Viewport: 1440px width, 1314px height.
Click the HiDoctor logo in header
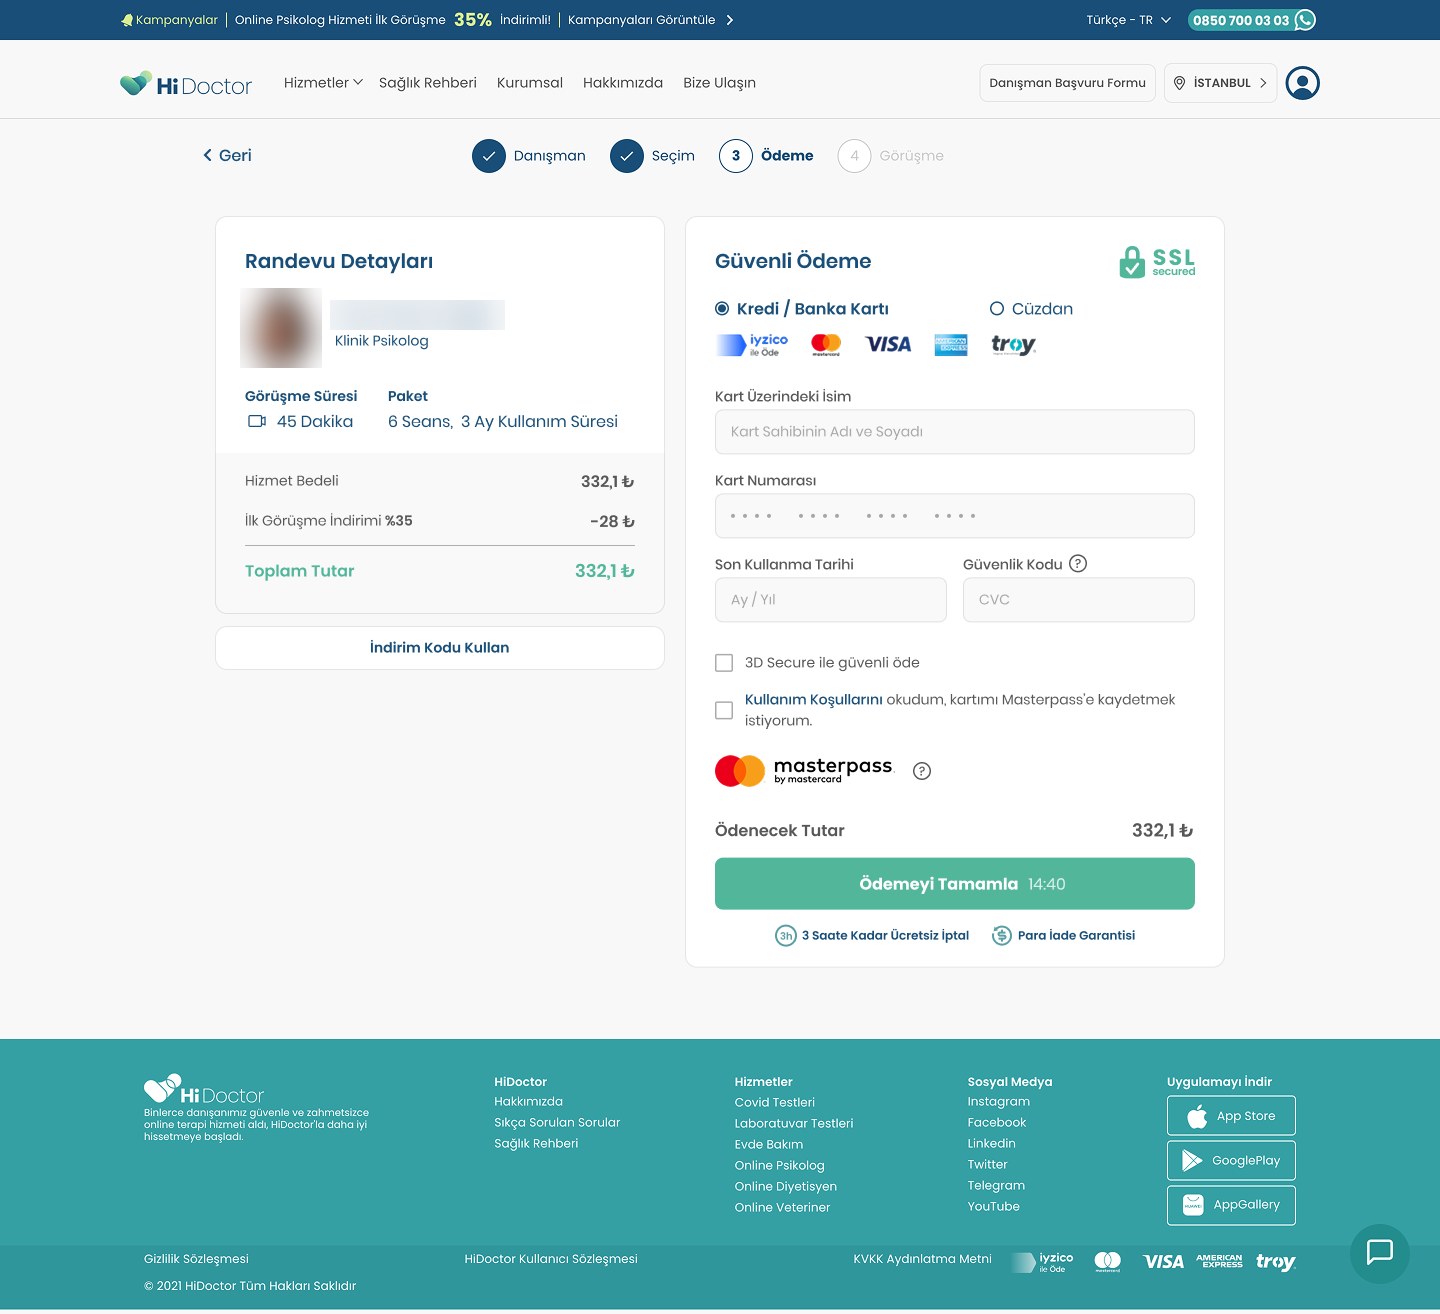[186, 84]
